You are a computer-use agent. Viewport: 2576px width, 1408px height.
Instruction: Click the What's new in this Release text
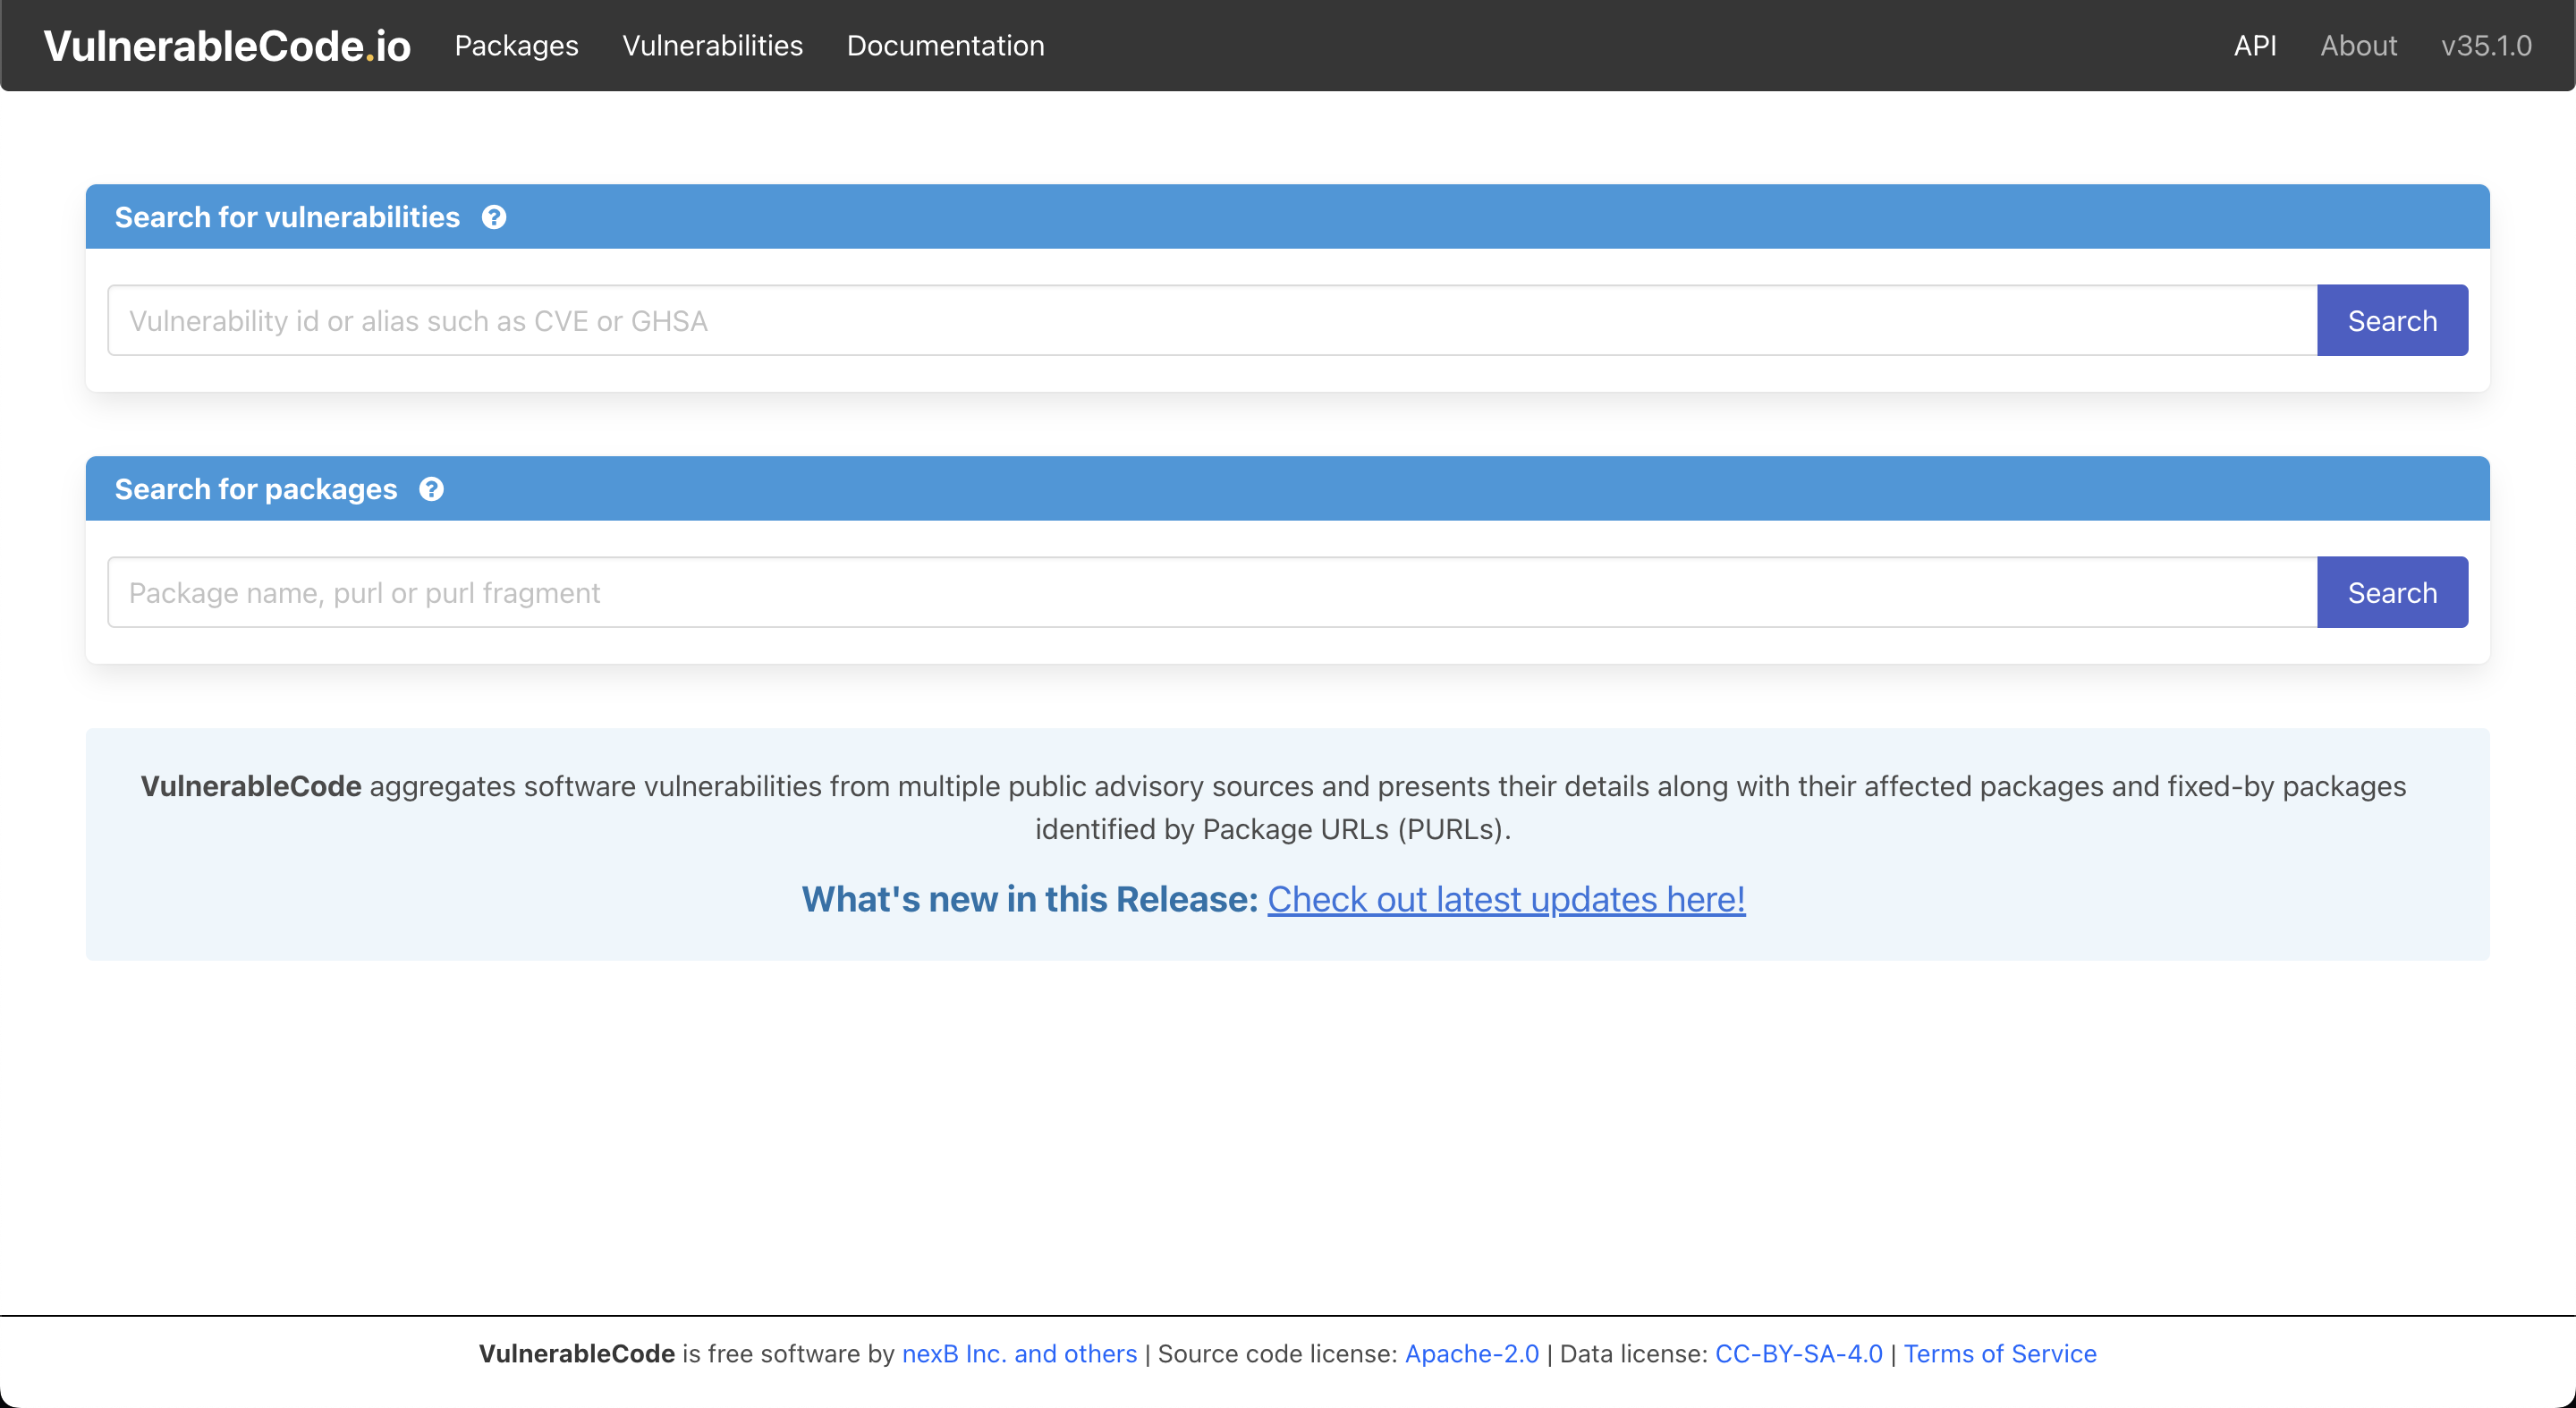(1029, 899)
